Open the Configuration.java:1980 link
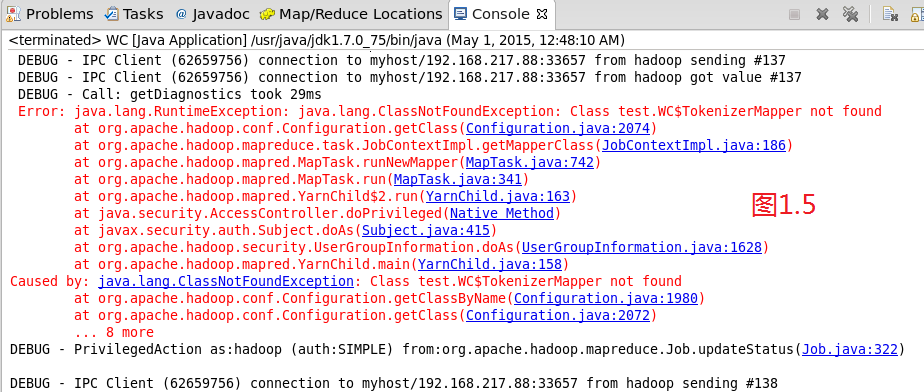This screenshot has width=924, height=392. tap(606, 298)
